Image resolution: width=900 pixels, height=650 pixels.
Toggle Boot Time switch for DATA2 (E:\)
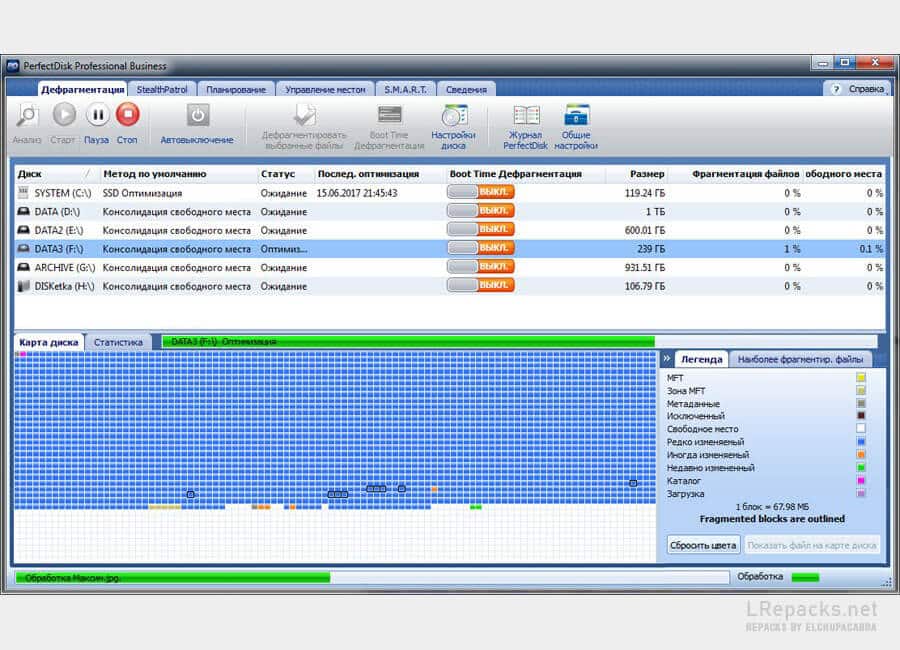pyautogui.click(x=480, y=229)
